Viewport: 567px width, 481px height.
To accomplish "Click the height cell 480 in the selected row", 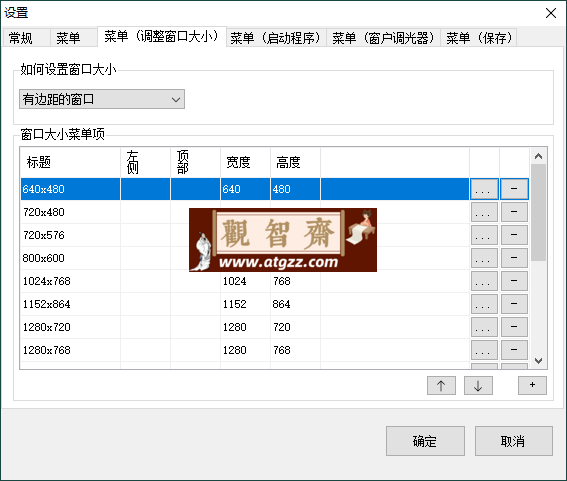I will pyautogui.click(x=295, y=189).
